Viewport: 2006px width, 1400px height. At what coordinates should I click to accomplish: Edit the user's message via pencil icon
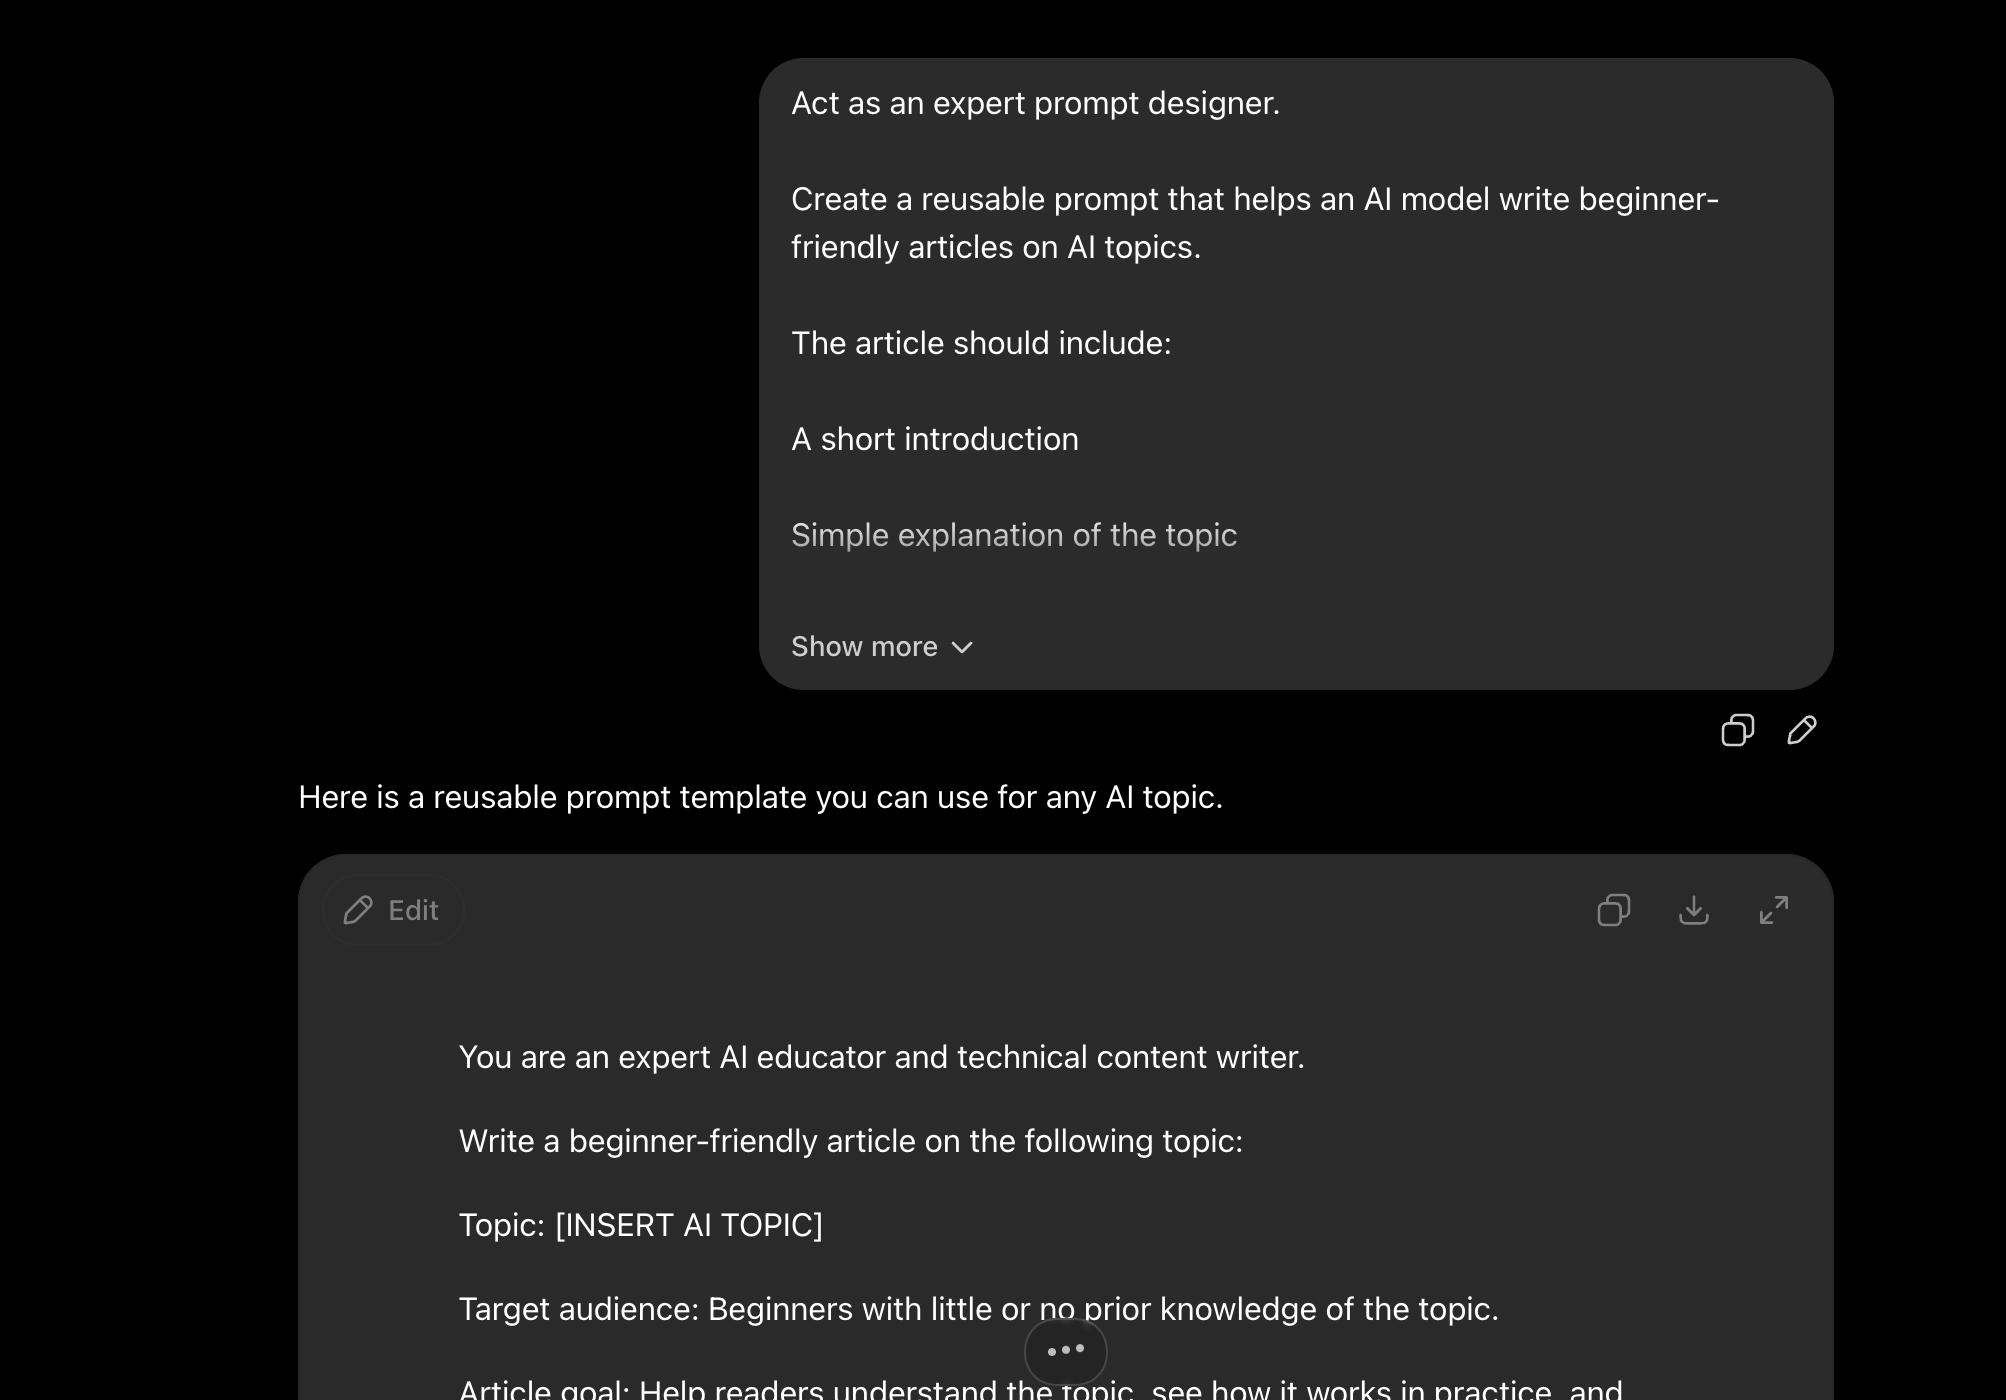[x=1801, y=731]
